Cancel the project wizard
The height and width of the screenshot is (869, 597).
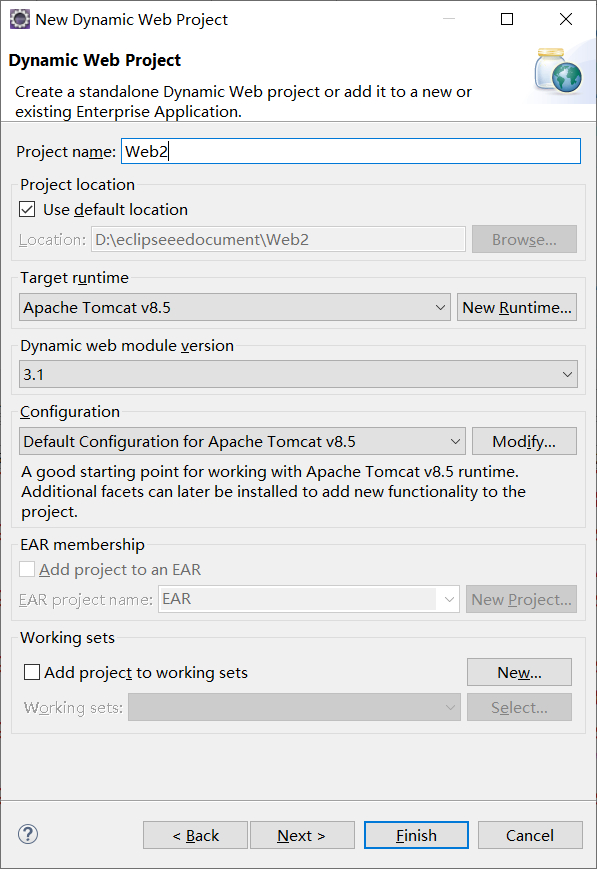click(530, 835)
